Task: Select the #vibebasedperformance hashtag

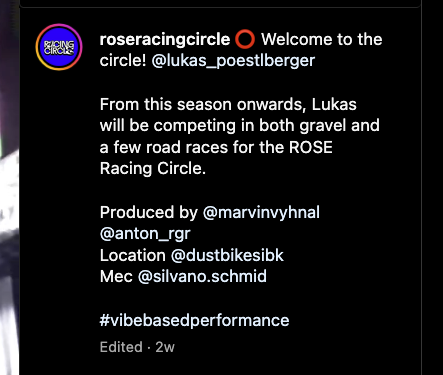Action: (194, 320)
